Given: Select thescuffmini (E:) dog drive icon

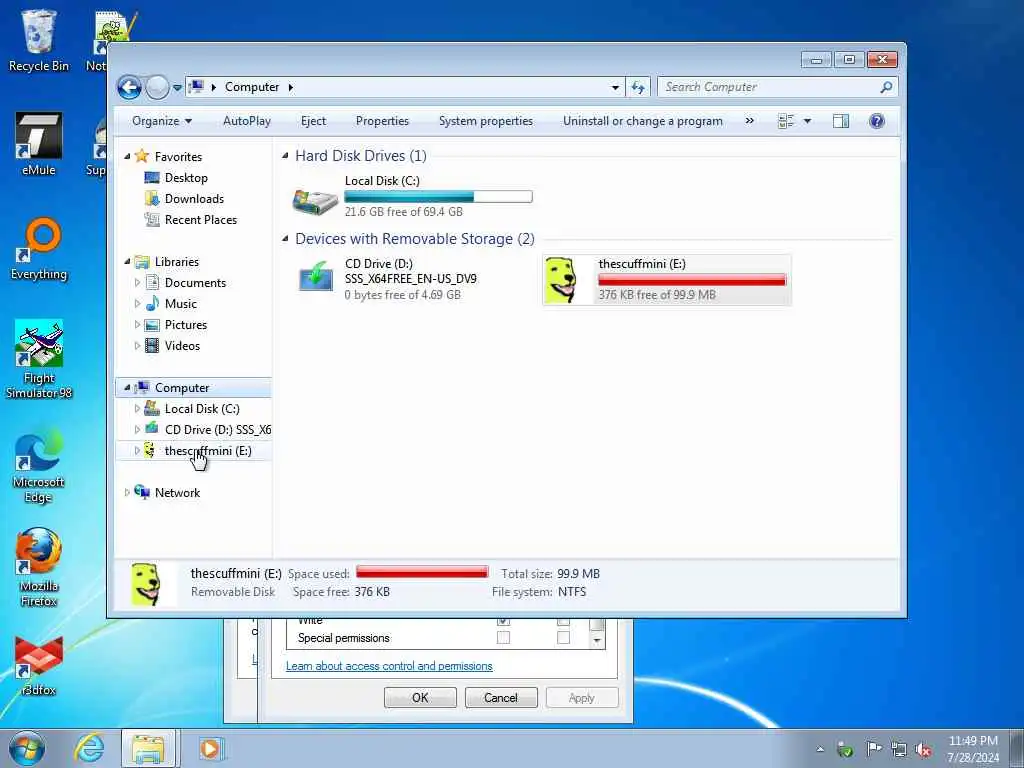Looking at the screenshot, I should coord(562,280).
